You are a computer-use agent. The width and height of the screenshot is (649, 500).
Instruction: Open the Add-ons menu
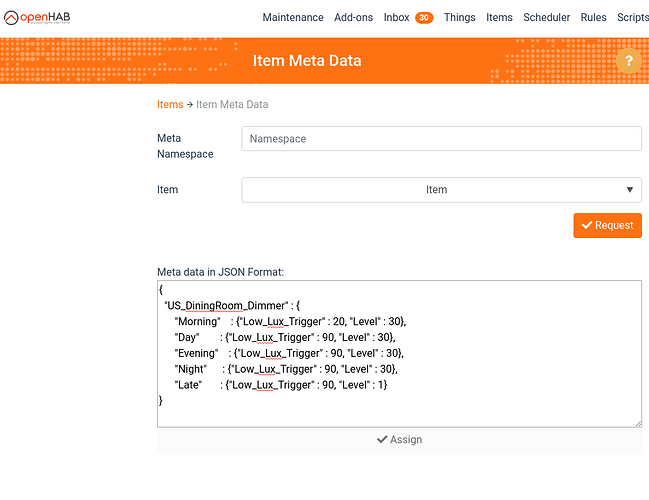pyautogui.click(x=354, y=17)
